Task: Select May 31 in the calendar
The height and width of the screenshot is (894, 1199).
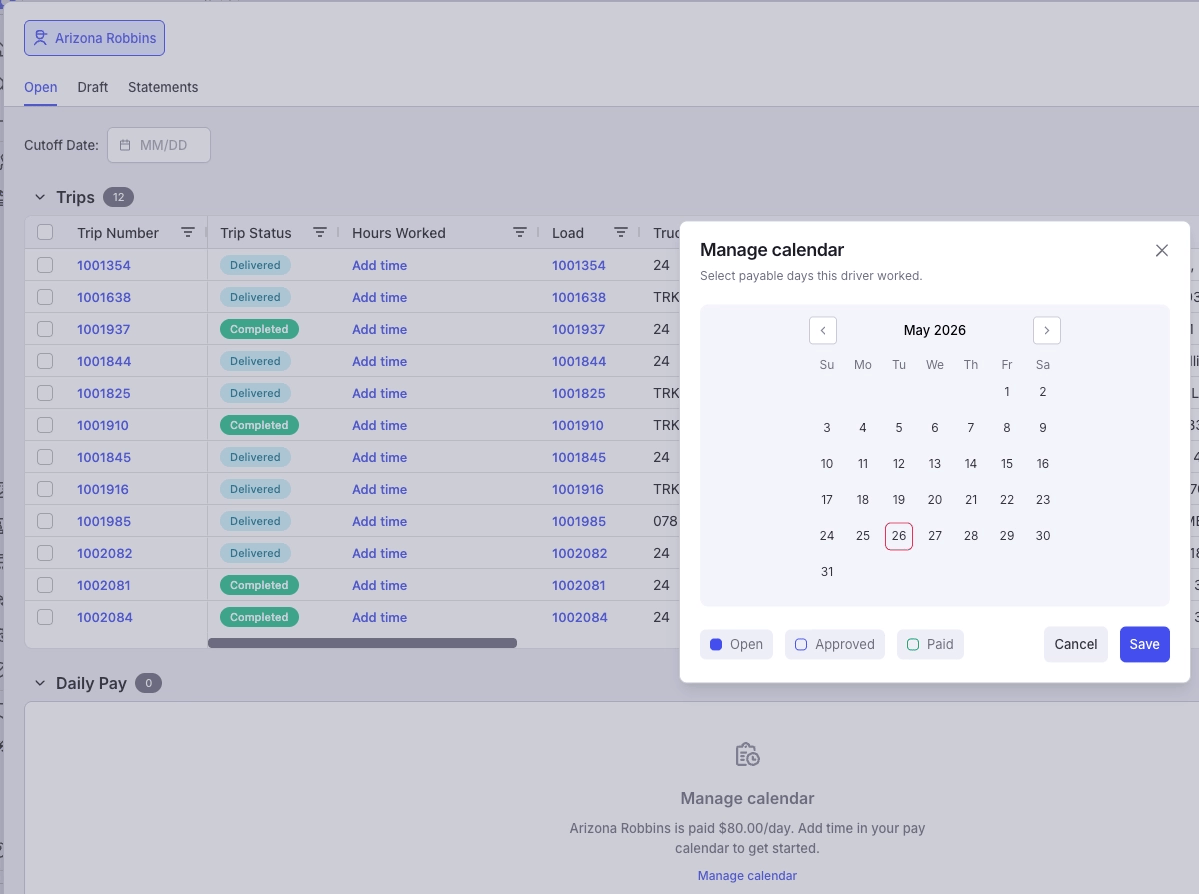Action: 827,572
